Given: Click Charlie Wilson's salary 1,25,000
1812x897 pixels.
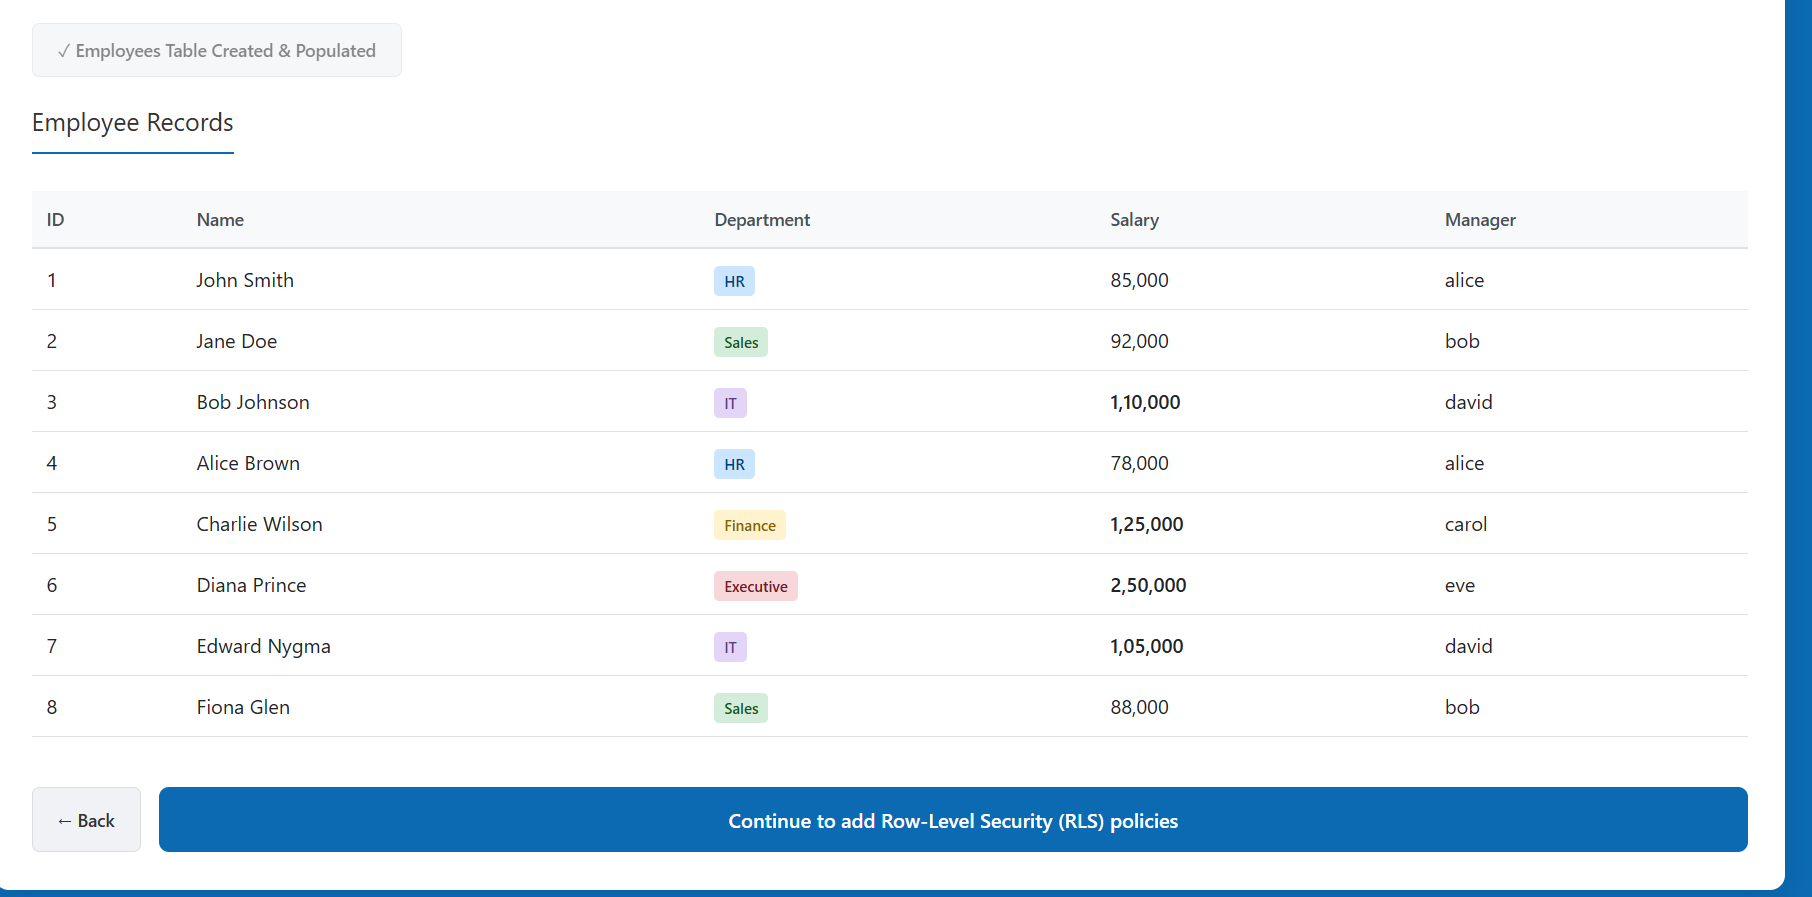Looking at the screenshot, I should tap(1146, 524).
